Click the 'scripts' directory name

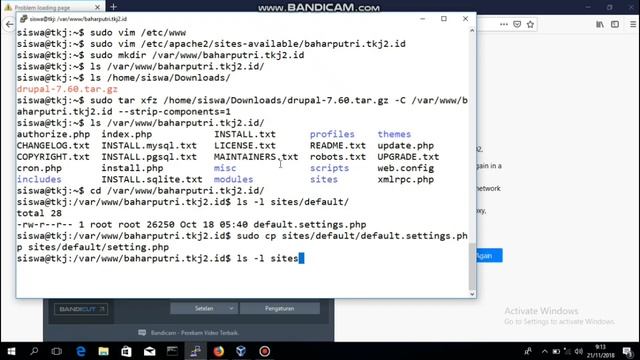coord(329,168)
